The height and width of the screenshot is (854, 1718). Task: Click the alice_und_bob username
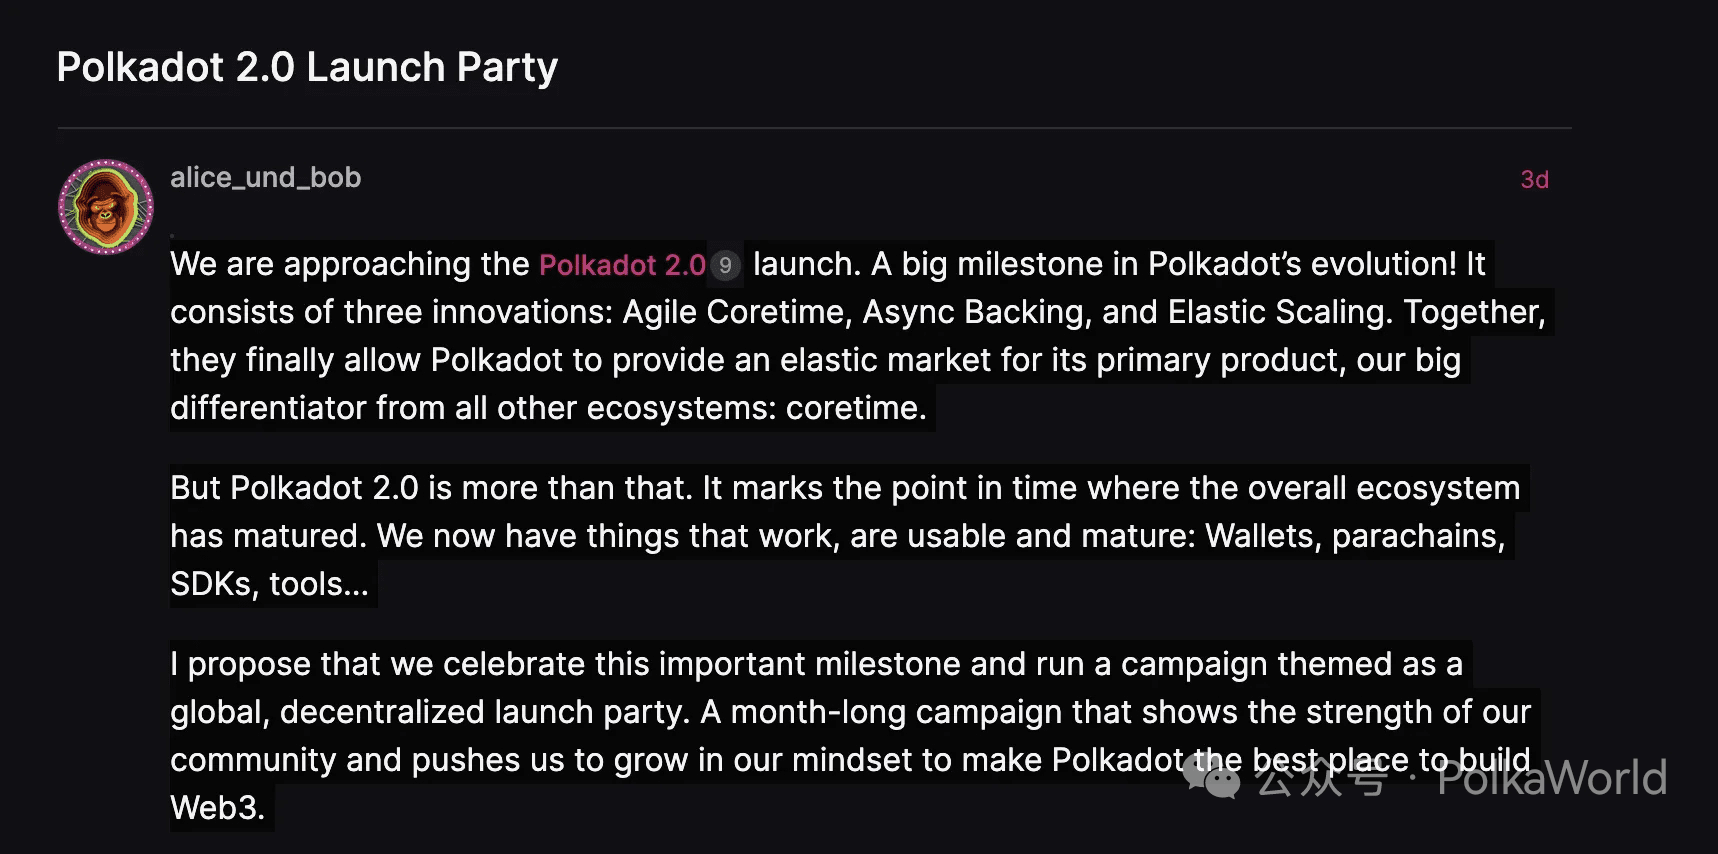click(x=265, y=178)
